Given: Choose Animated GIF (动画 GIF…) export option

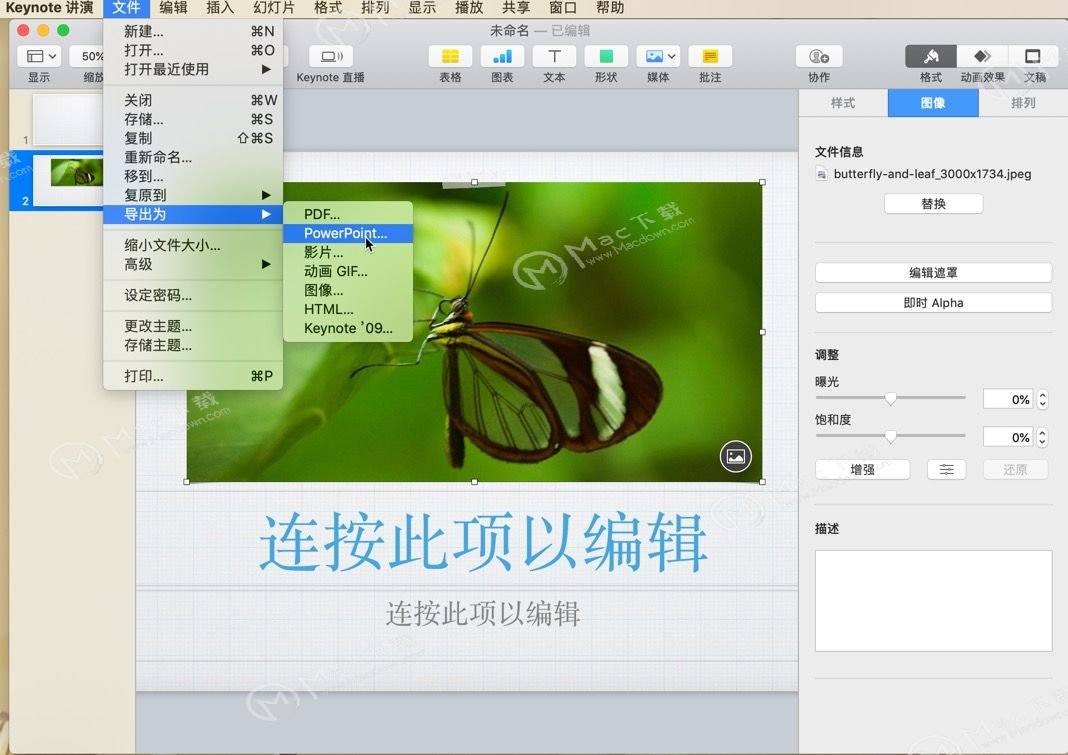Looking at the screenshot, I should pos(347,271).
